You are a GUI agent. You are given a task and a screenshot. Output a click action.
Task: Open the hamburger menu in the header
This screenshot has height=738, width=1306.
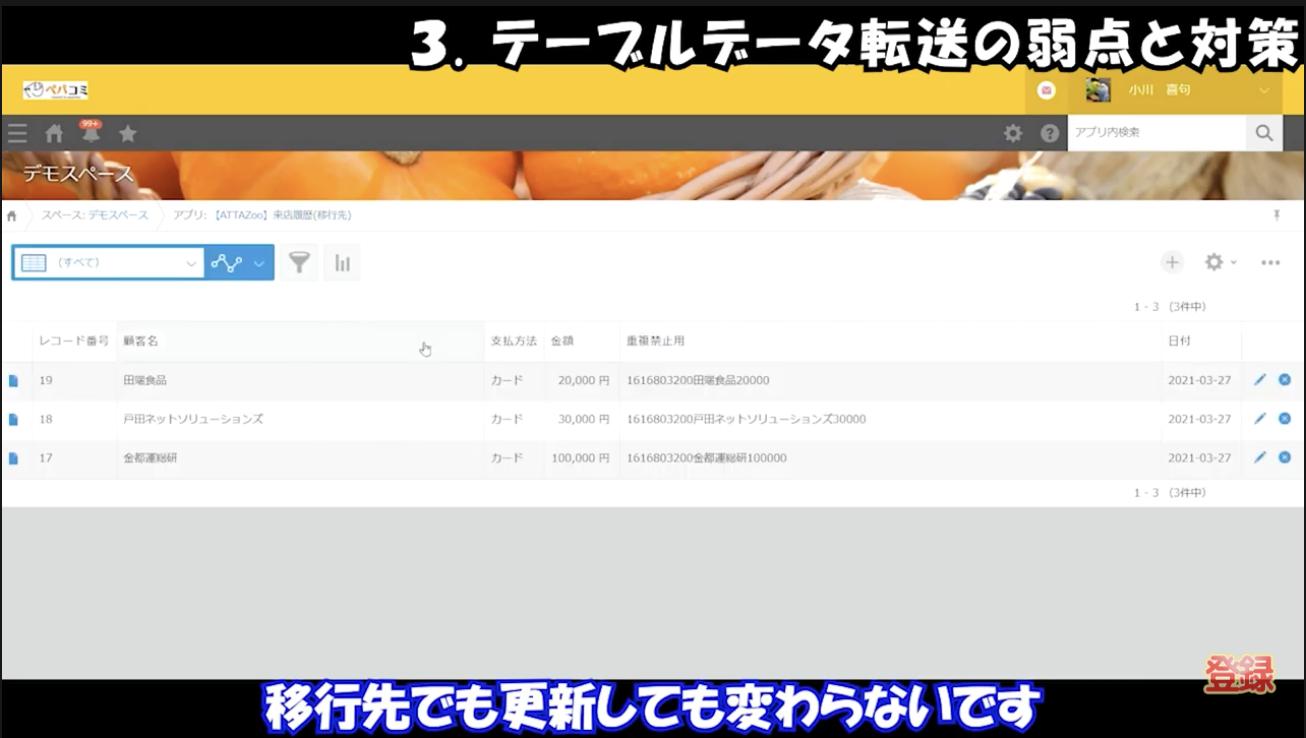[16, 132]
